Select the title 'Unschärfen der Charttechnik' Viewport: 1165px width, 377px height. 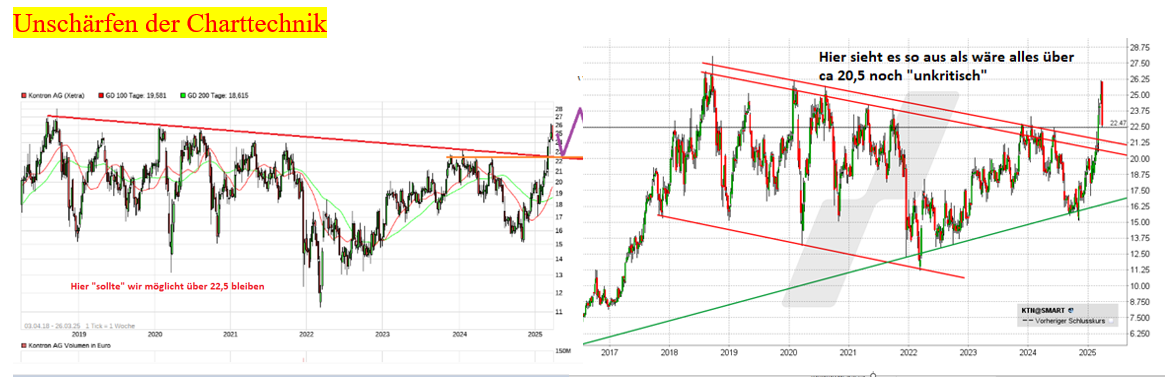click(x=170, y=25)
